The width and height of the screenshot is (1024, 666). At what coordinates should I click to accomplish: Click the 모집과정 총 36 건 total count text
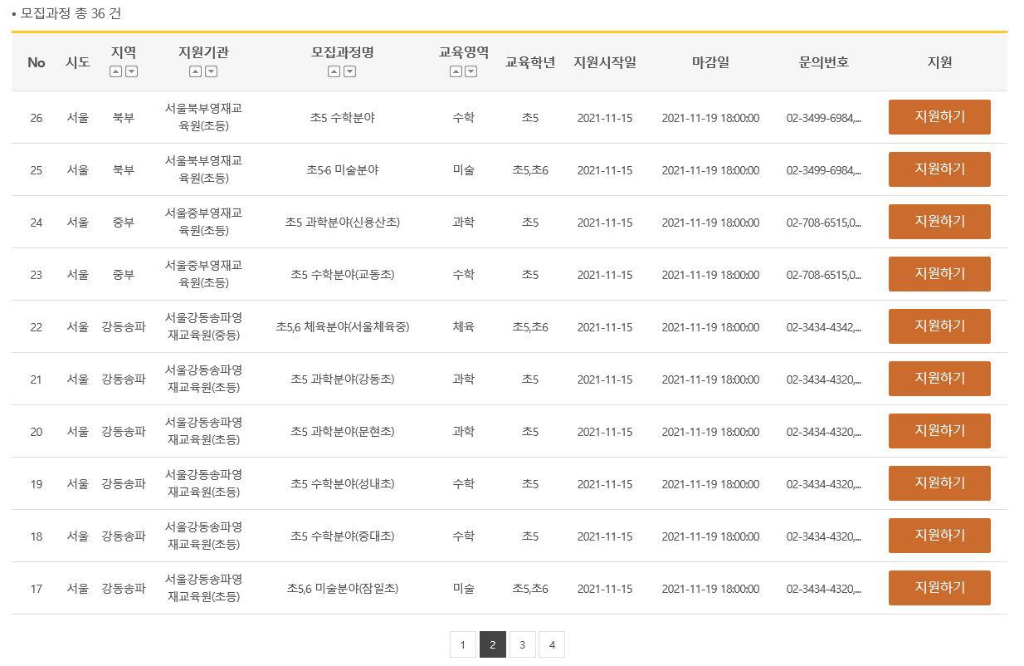pos(71,13)
